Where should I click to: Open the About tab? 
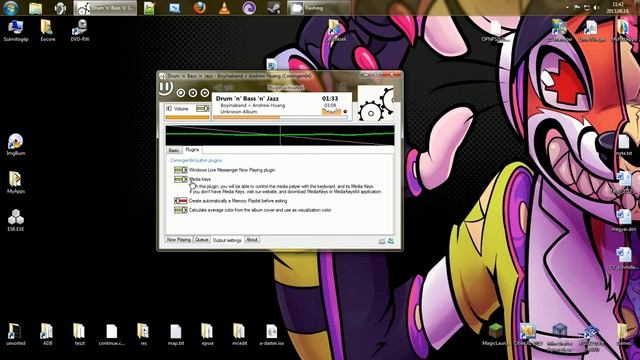pyautogui.click(x=252, y=240)
